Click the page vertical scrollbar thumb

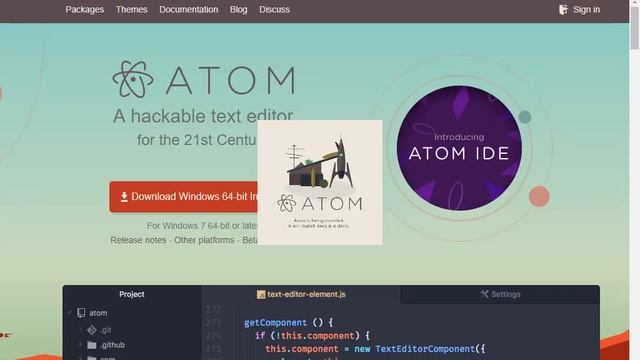coord(635,28)
